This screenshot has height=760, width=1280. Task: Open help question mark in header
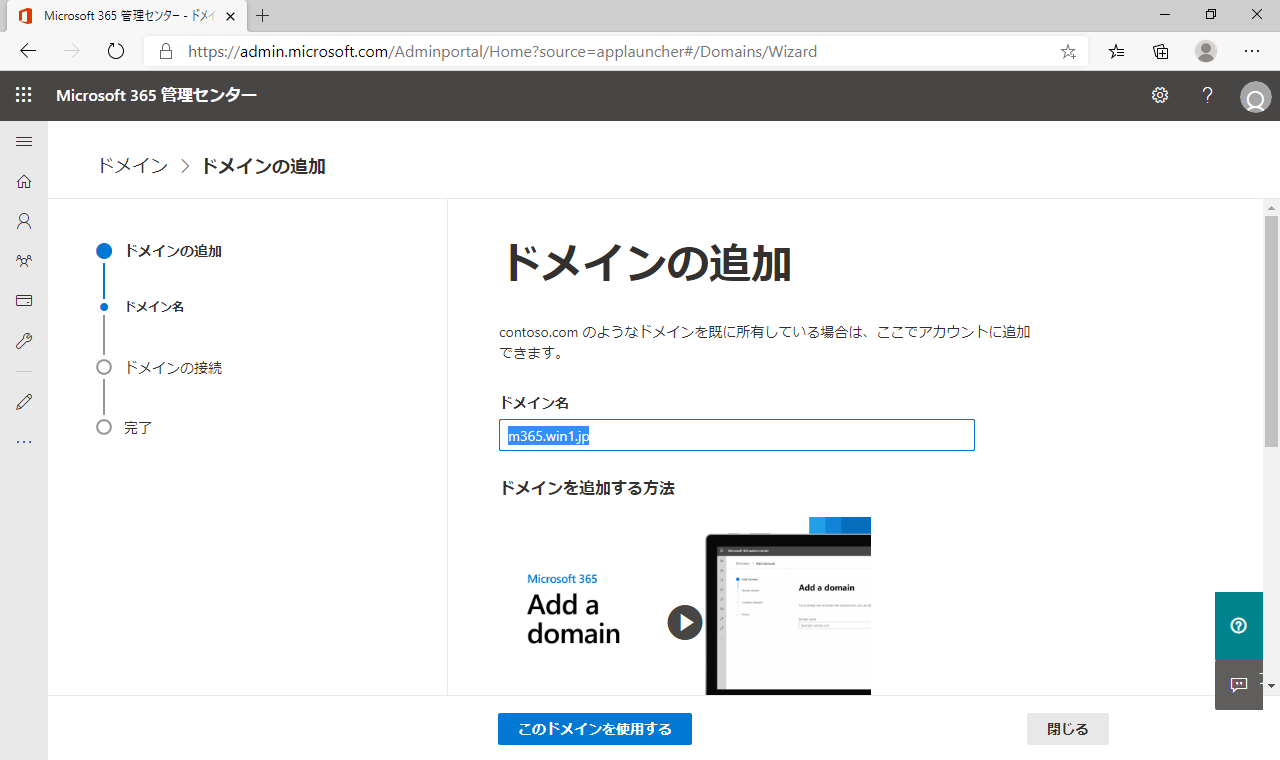(x=1208, y=95)
